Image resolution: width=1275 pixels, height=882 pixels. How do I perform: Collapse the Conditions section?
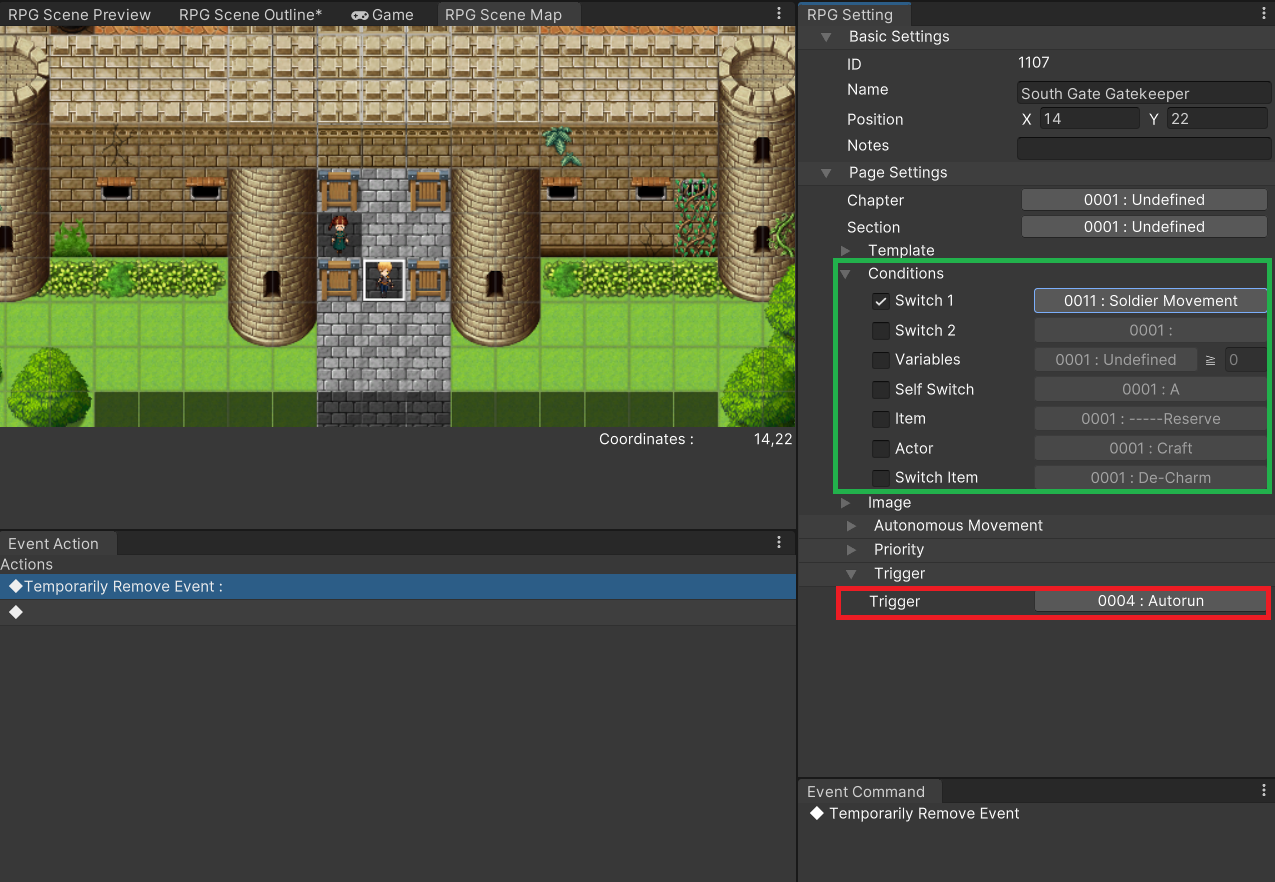(846, 273)
